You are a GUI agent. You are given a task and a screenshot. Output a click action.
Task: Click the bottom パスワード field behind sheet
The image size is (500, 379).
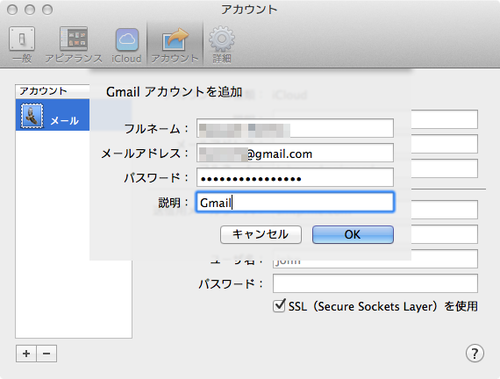(x=375, y=283)
